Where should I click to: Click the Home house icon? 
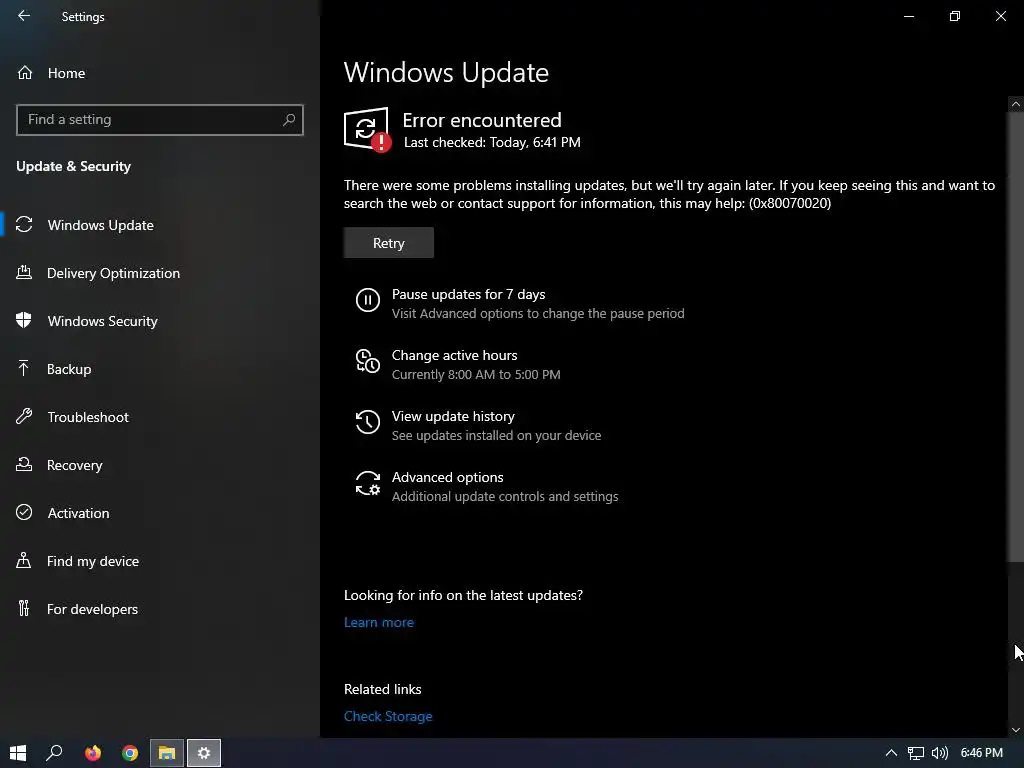tap(25, 72)
